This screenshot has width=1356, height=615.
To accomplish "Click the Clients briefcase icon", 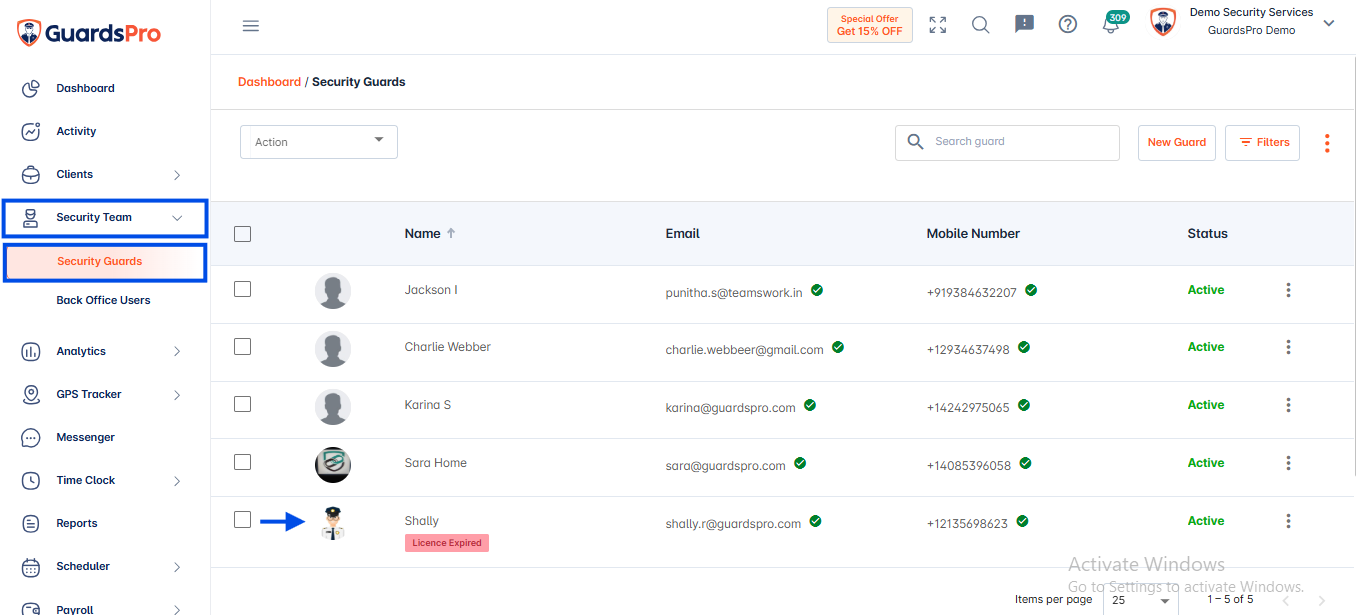I will 31,175.
